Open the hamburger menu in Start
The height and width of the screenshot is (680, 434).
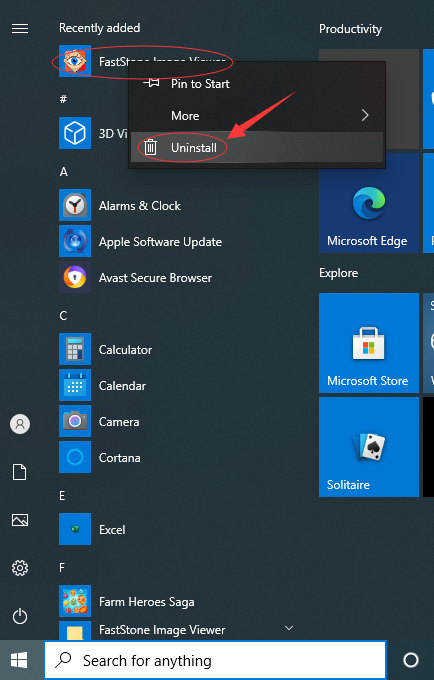(x=20, y=29)
